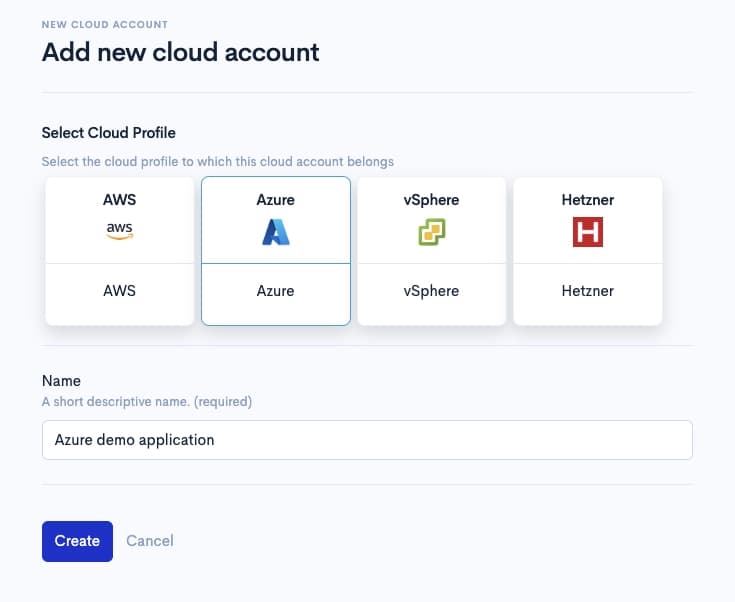Click the bold AWS card heading
Screen dimensions: 735x602
[120, 200]
